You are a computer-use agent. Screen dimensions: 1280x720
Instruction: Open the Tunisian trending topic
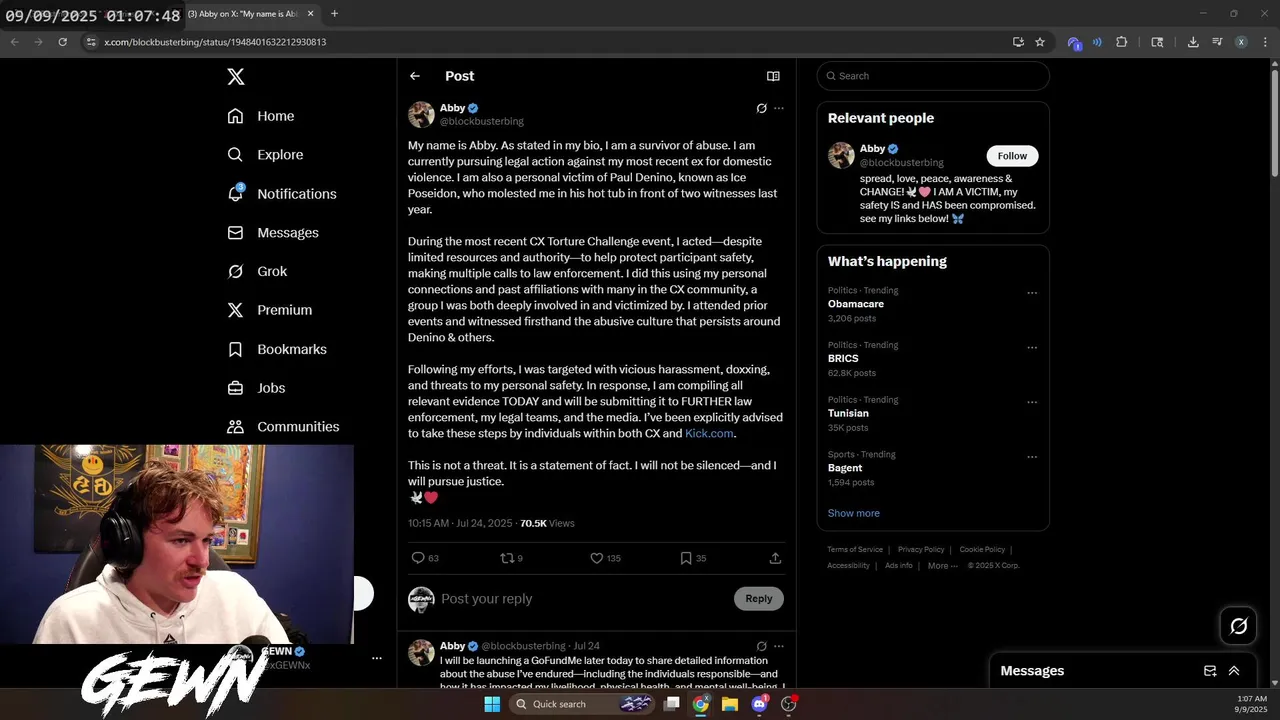[848, 413]
